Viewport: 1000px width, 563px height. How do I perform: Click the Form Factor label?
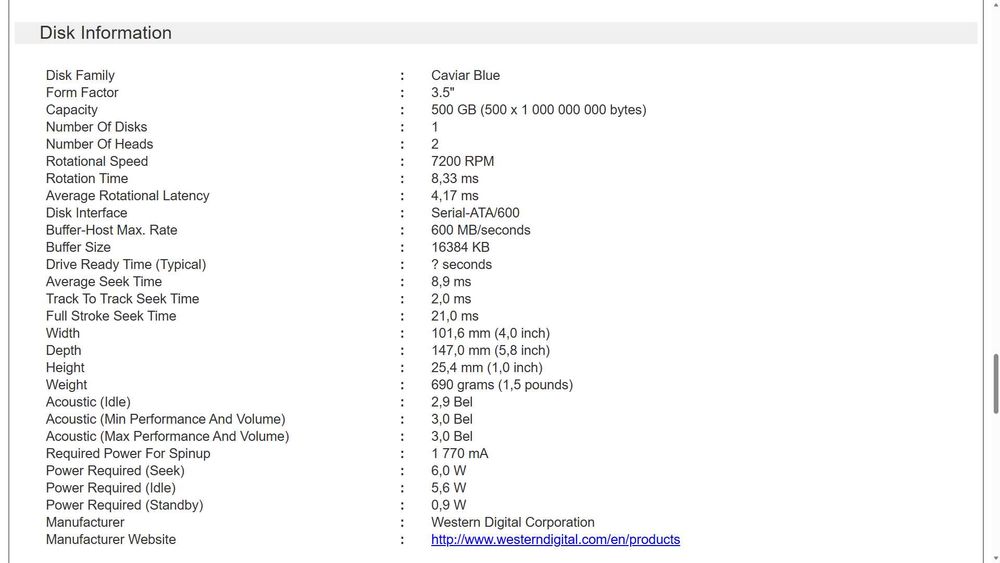[x=82, y=92]
